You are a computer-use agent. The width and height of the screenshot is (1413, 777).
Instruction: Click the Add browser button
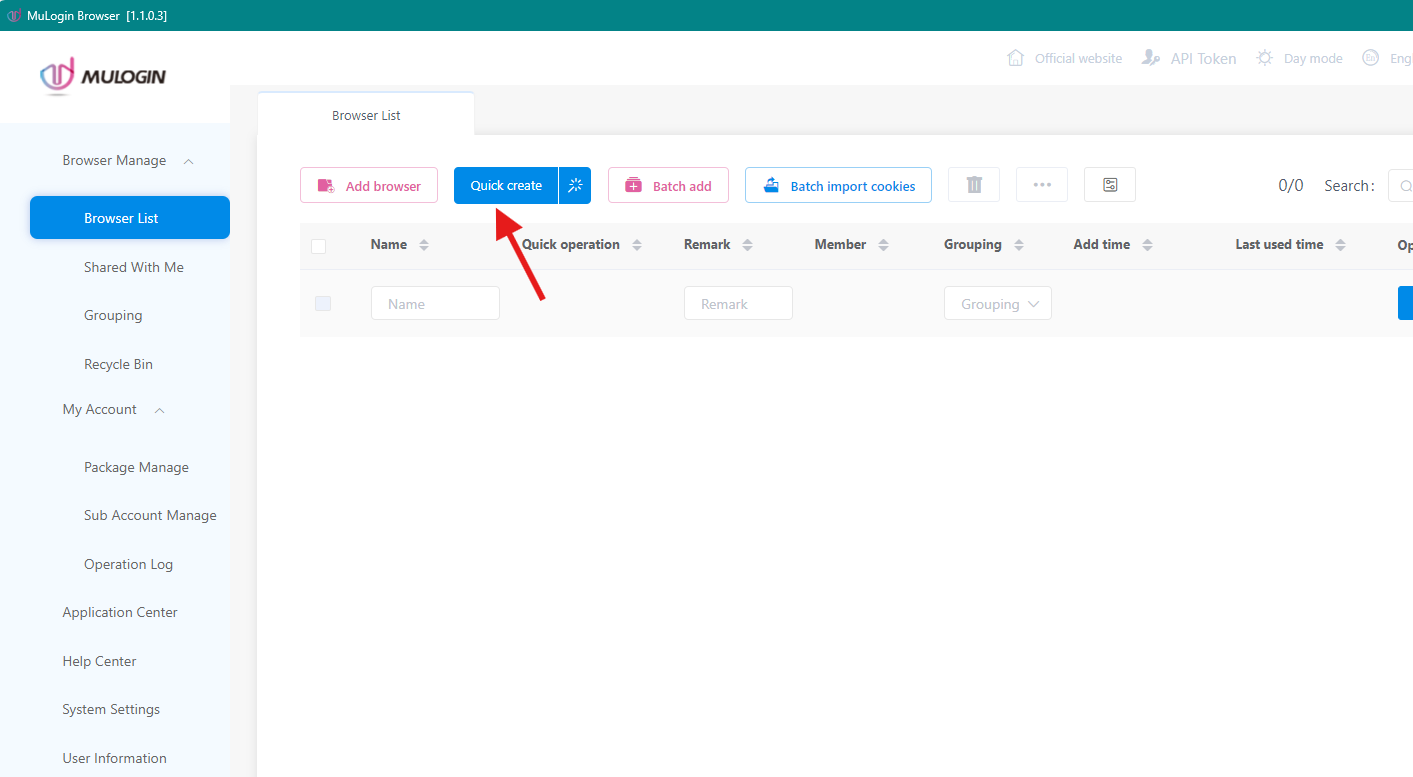[x=368, y=185]
